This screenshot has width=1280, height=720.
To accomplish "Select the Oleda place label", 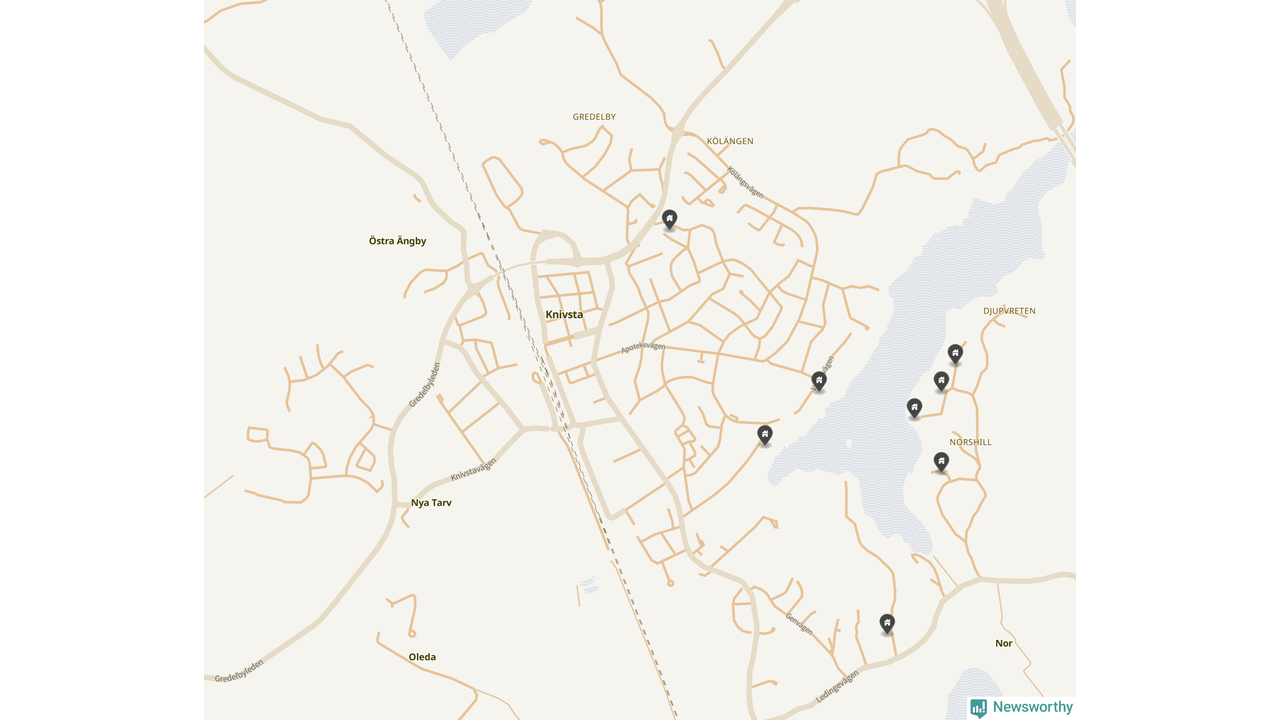I will (422, 657).
